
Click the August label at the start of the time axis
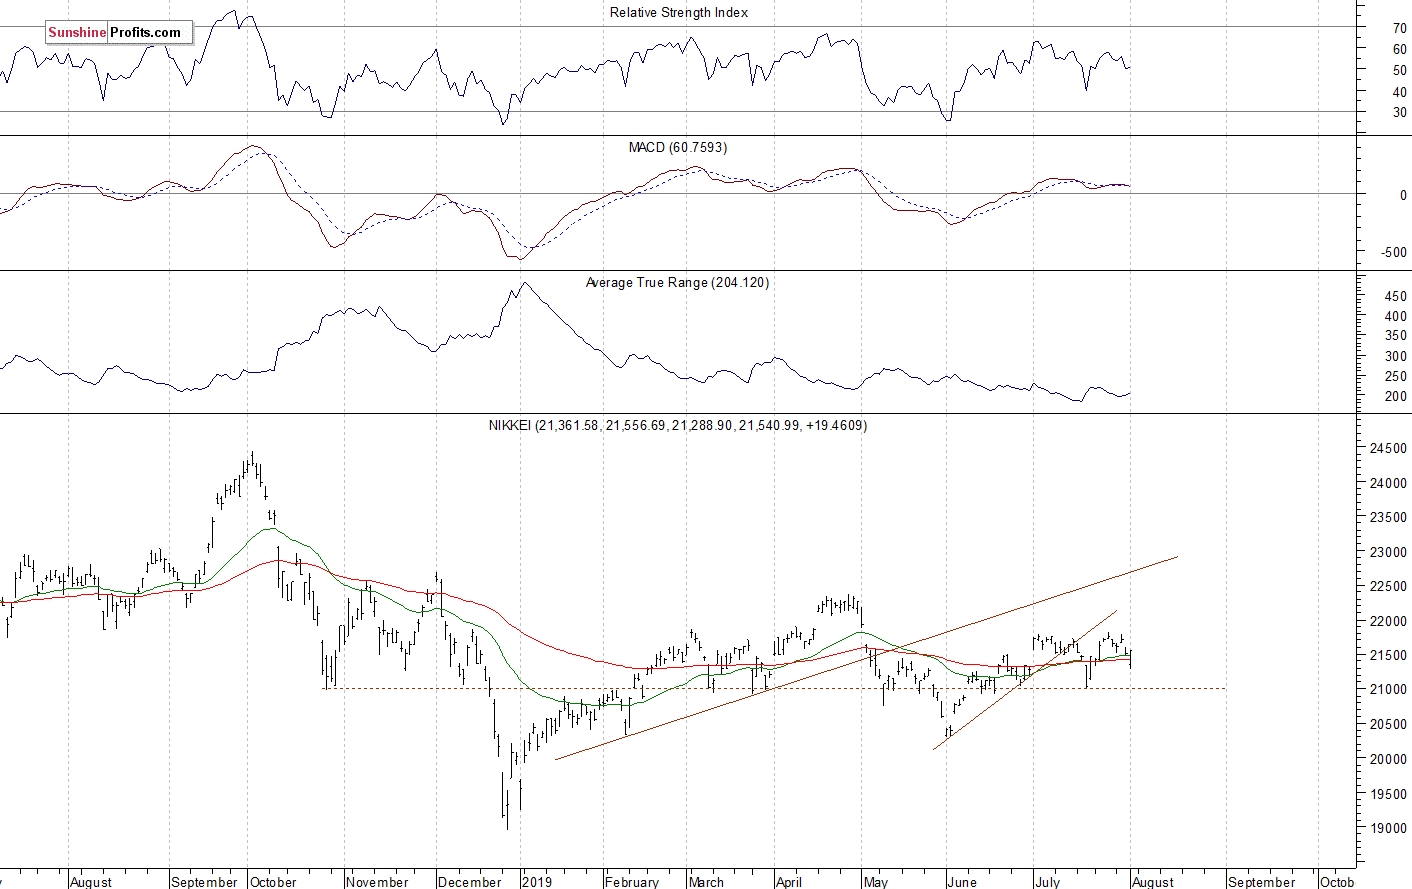(x=91, y=882)
